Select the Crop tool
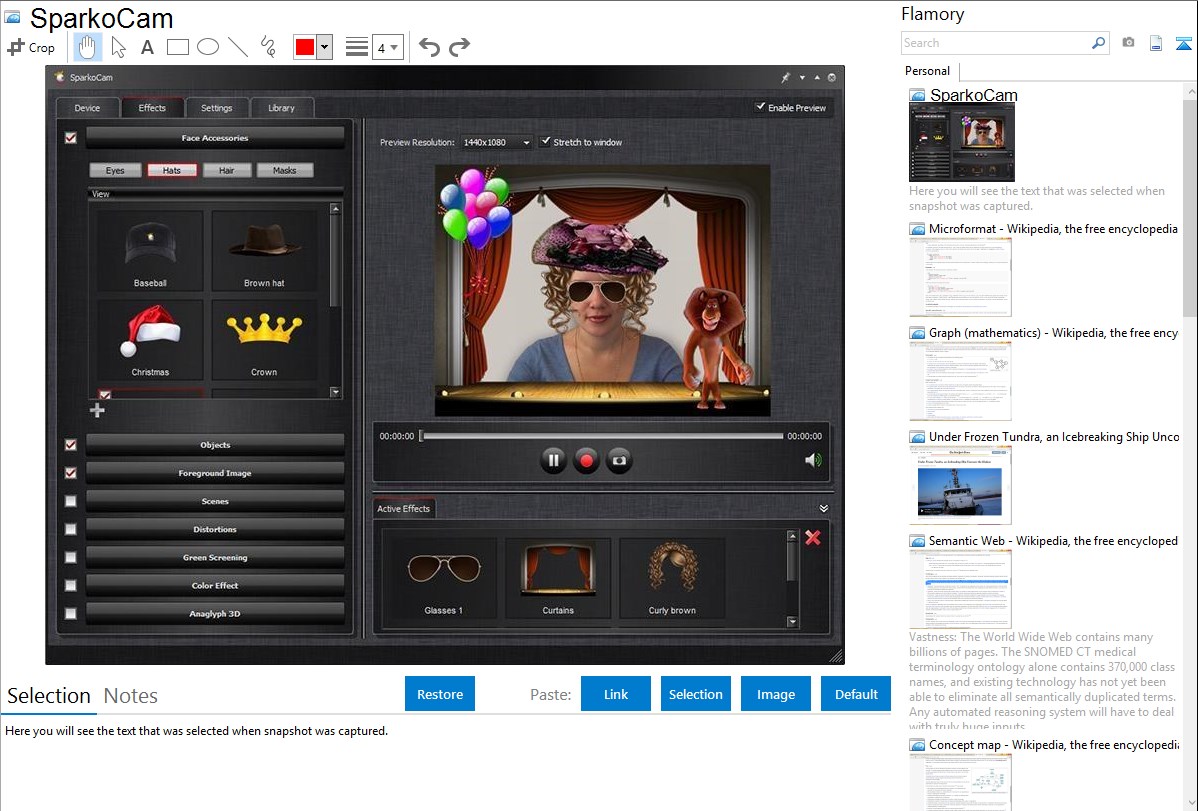Screen dimensions: 1198x811 31,47
